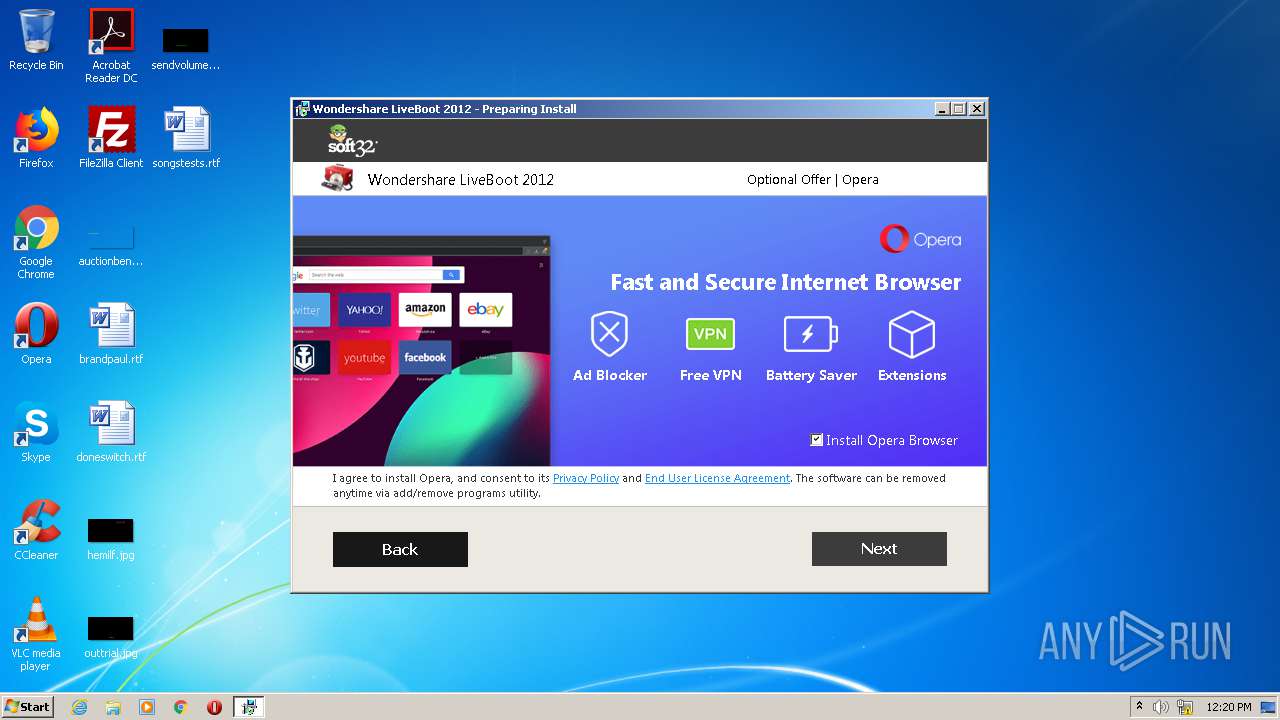
Task: Click the installer title bar icon
Action: click(x=302, y=109)
